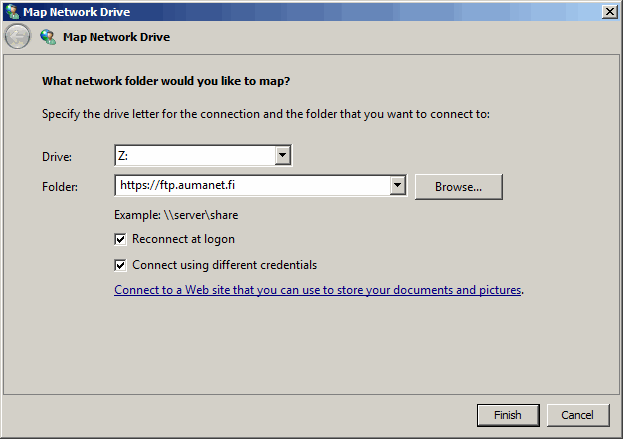The height and width of the screenshot is (439, 624).
Task: Open the Browse... folder picker
Action: click(x=458, y=187)
